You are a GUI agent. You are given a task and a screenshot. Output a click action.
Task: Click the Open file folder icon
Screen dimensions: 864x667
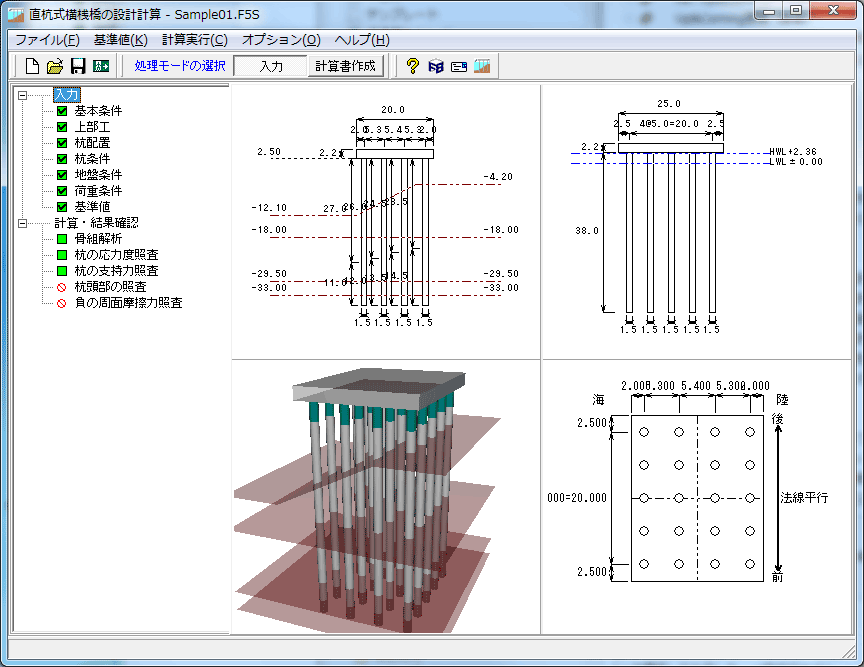(x=55, y=67)
